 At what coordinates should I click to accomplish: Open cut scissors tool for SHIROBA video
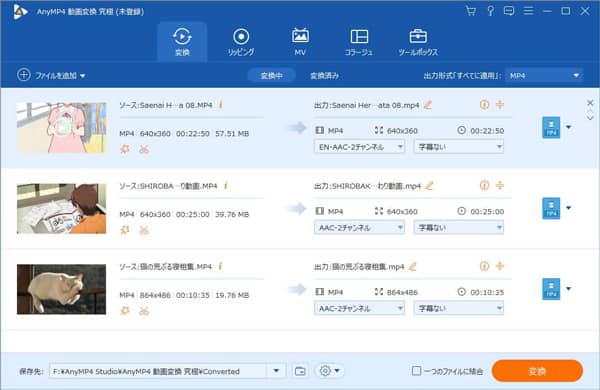[144, 230]
